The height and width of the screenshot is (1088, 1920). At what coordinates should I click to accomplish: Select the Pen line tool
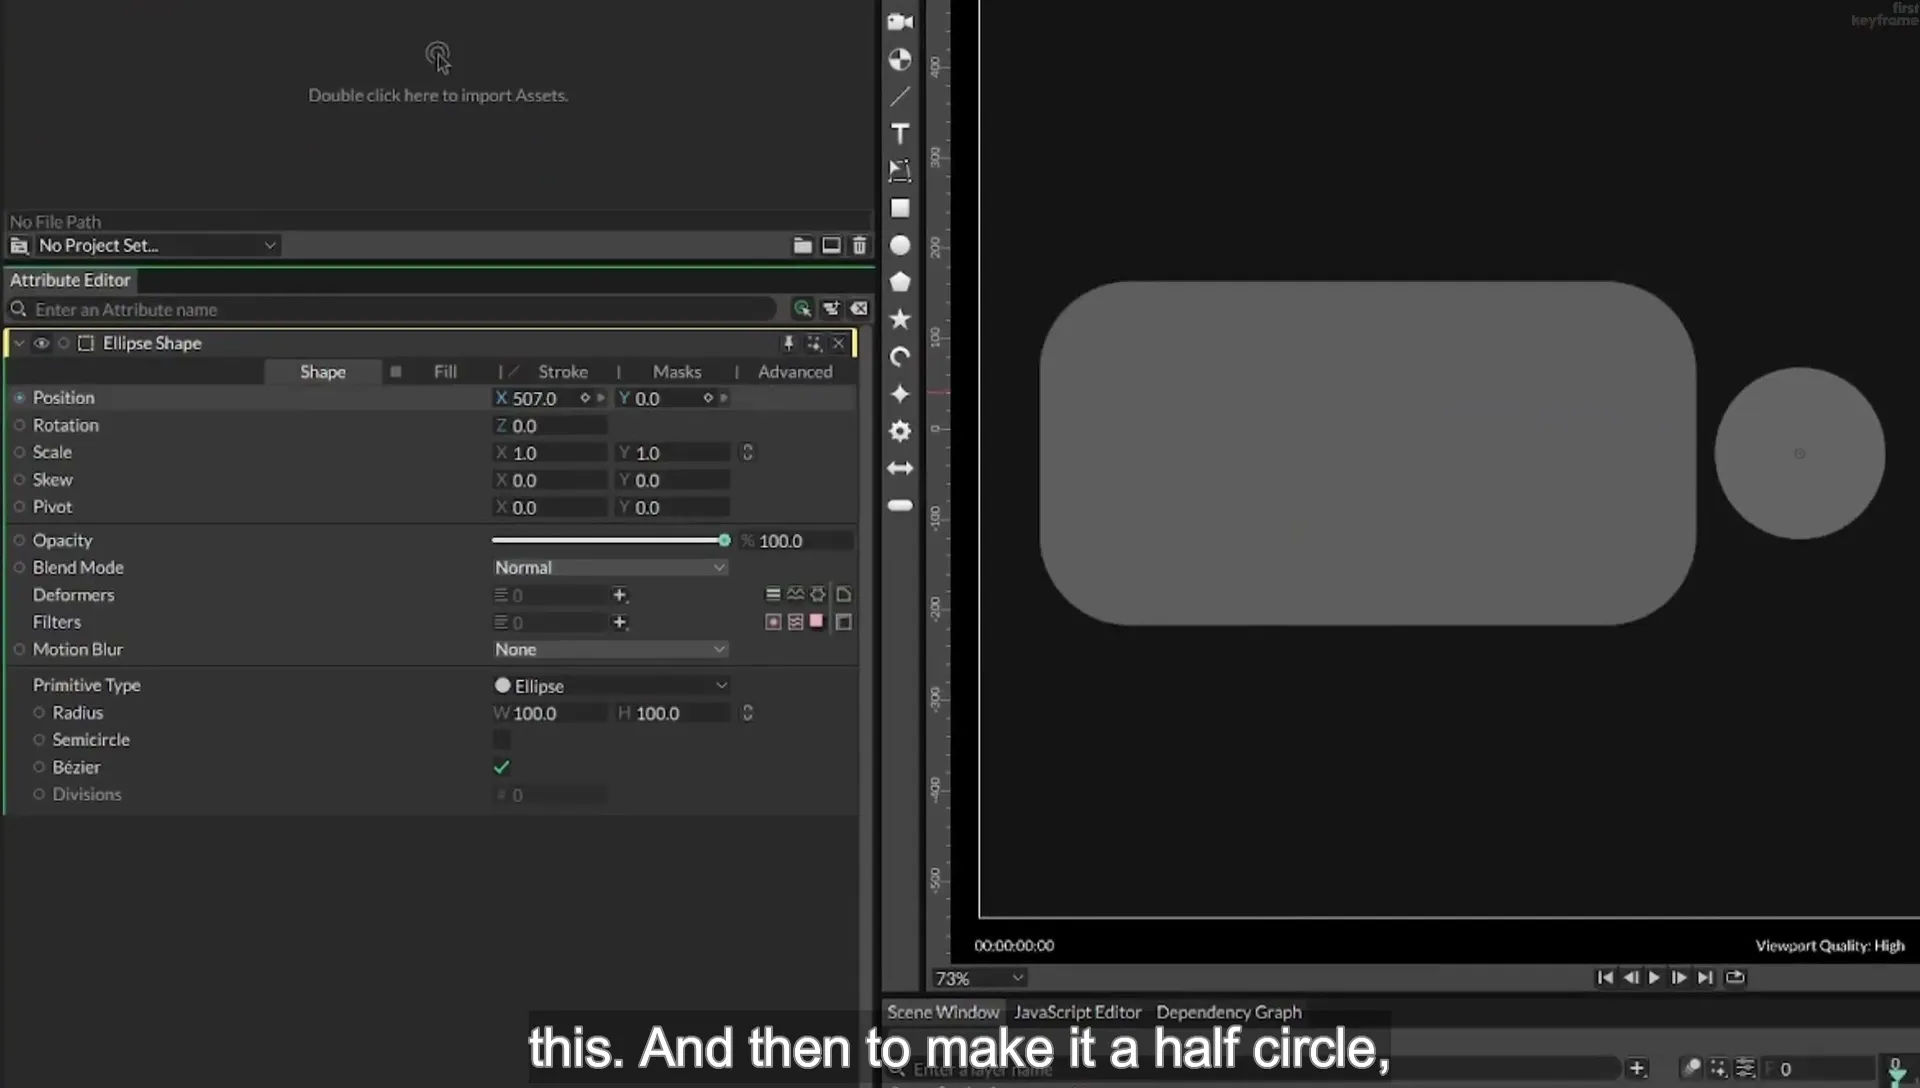(900, 97)
